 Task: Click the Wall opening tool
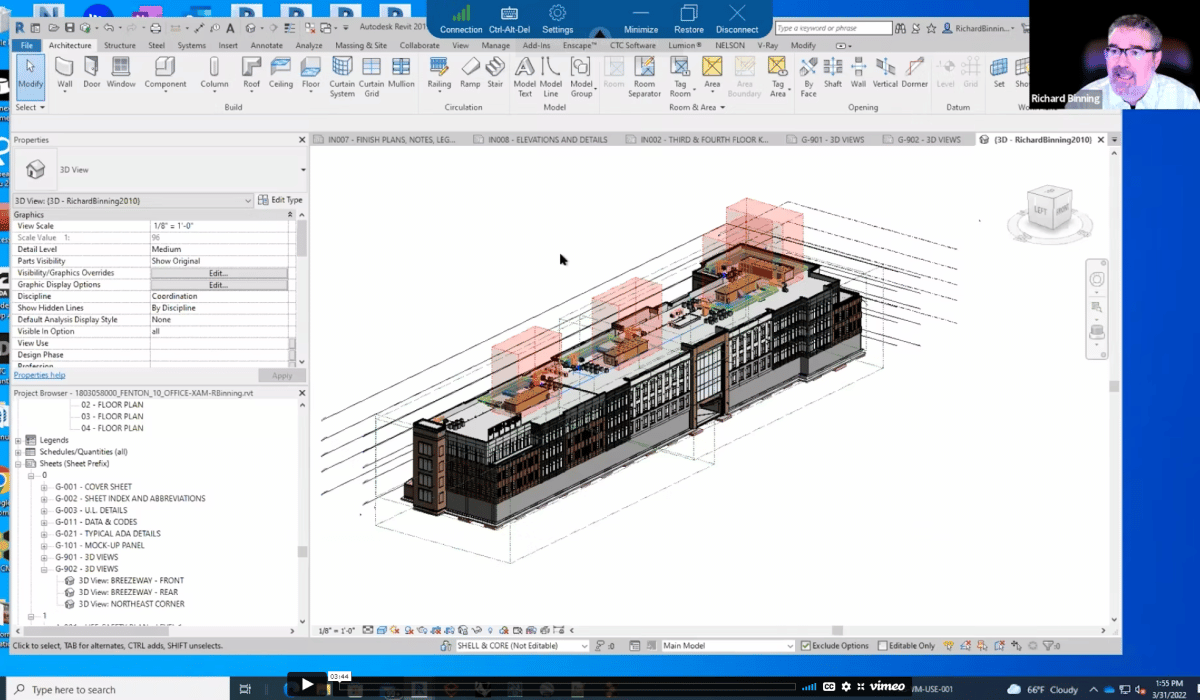point(858,72)
